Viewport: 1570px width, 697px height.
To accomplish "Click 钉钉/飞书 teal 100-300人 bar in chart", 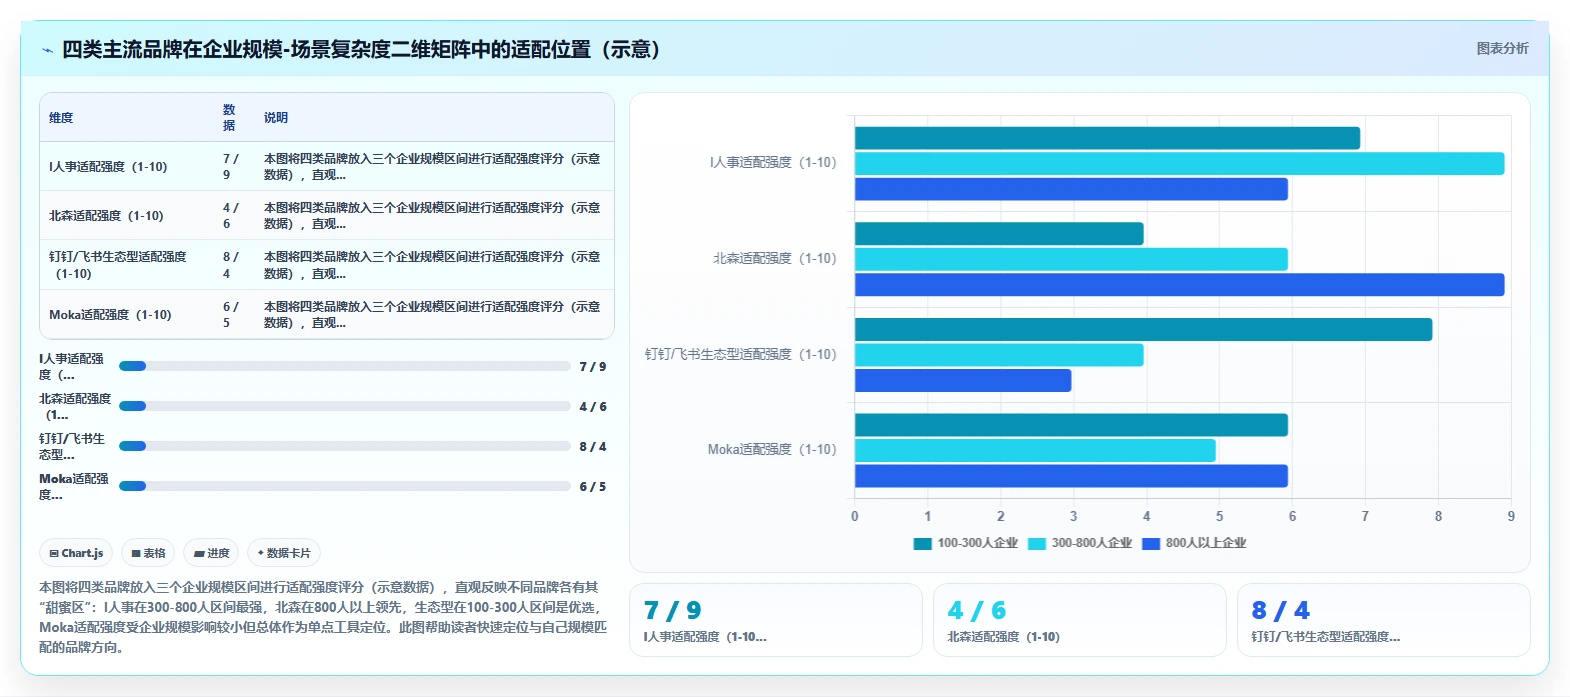I will click(1143, 329).
